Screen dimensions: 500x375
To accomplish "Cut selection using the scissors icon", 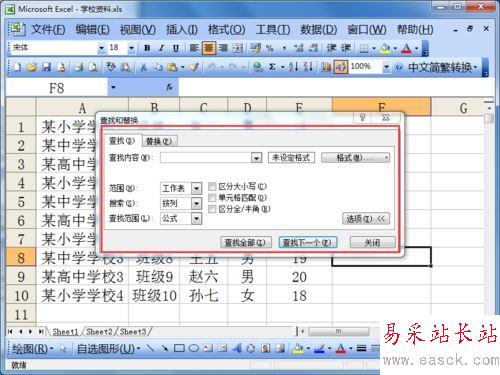I will click(143, 67).
